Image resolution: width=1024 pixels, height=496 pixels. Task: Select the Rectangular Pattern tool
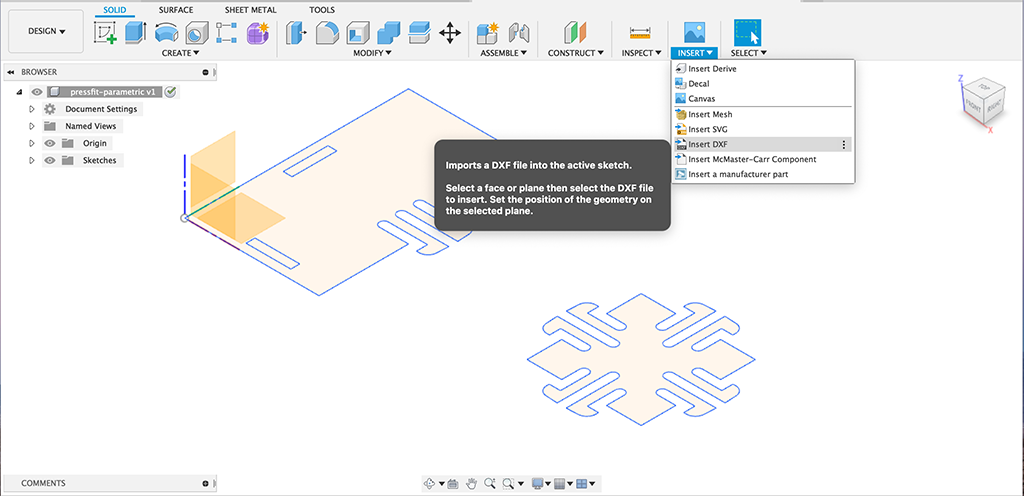point(227,33)
